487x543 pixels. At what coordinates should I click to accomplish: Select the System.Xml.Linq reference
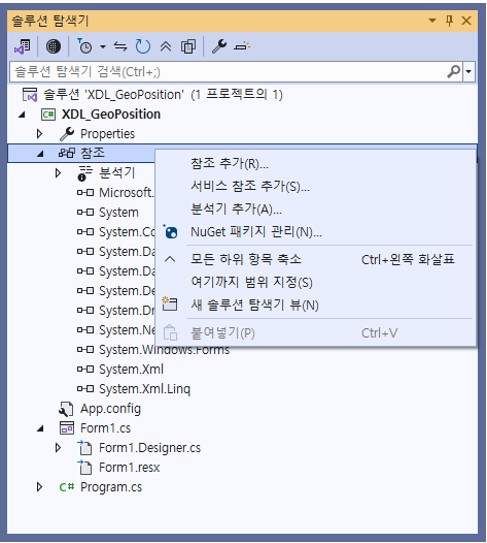tap(144, 389)
